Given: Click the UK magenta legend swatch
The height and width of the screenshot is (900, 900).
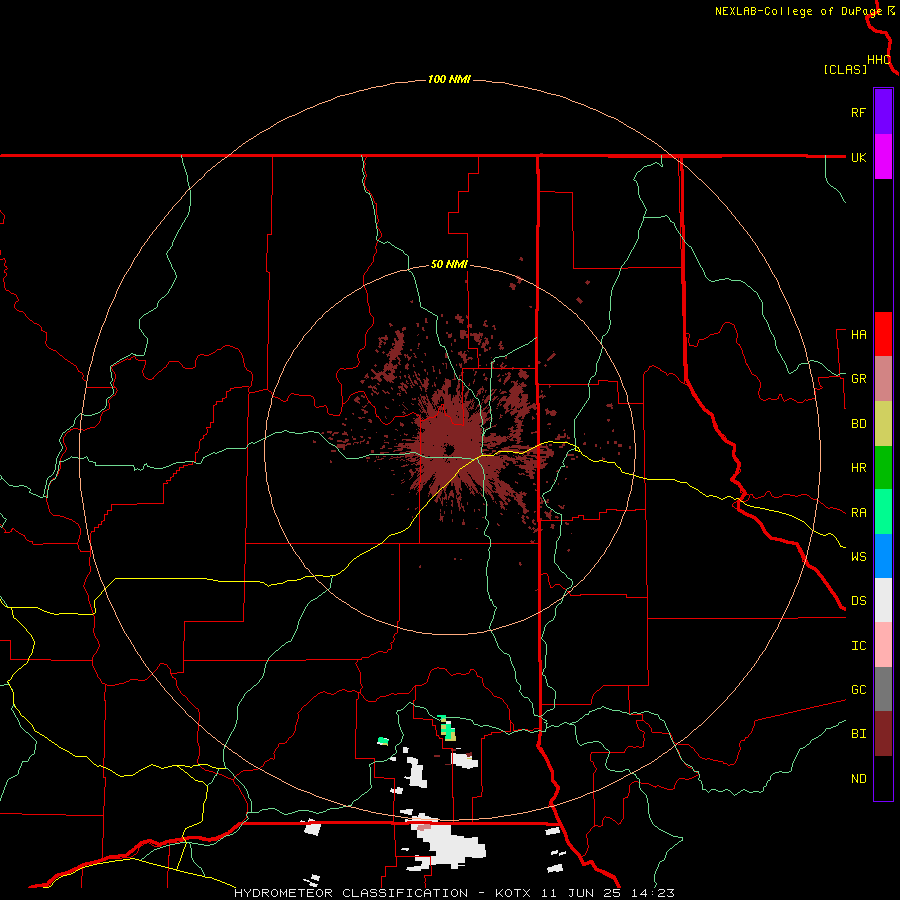Looking at the screenshot, I should (x=883, y=157).
